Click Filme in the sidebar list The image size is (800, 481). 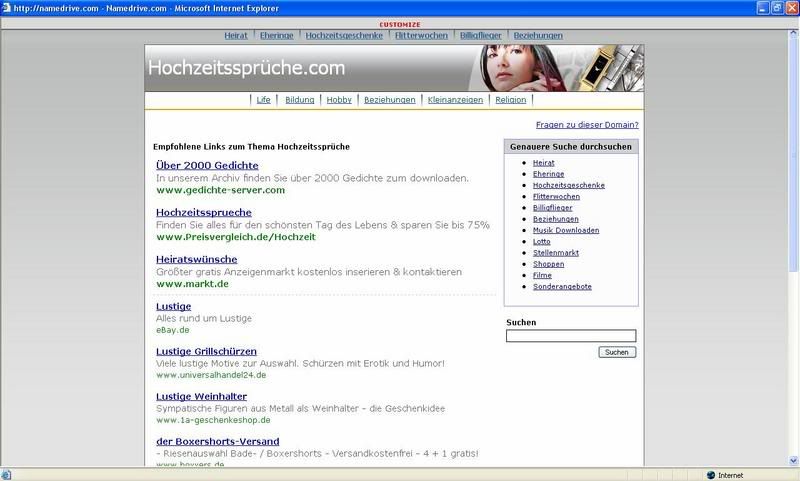(x=542, y=275)
